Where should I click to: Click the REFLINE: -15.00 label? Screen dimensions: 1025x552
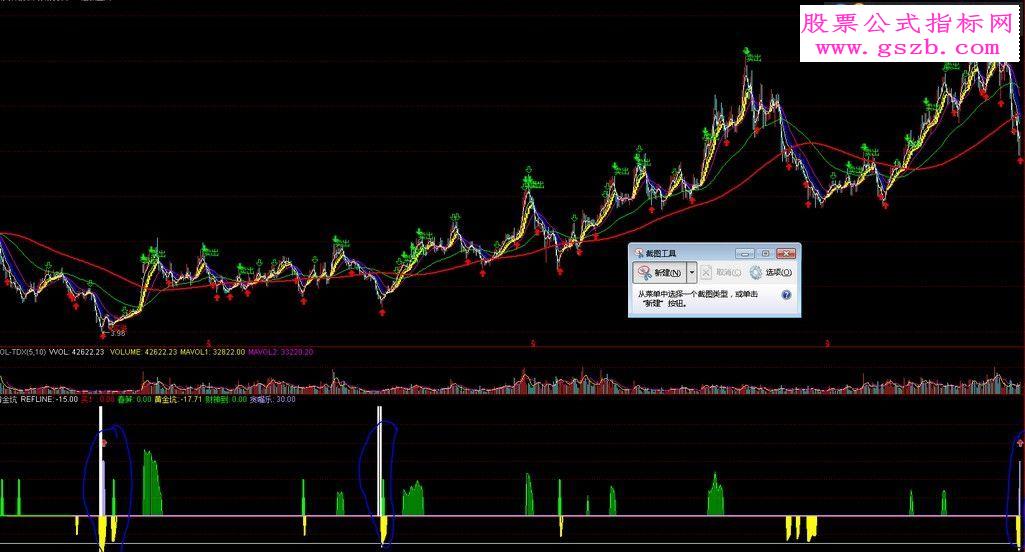(49, 399)
